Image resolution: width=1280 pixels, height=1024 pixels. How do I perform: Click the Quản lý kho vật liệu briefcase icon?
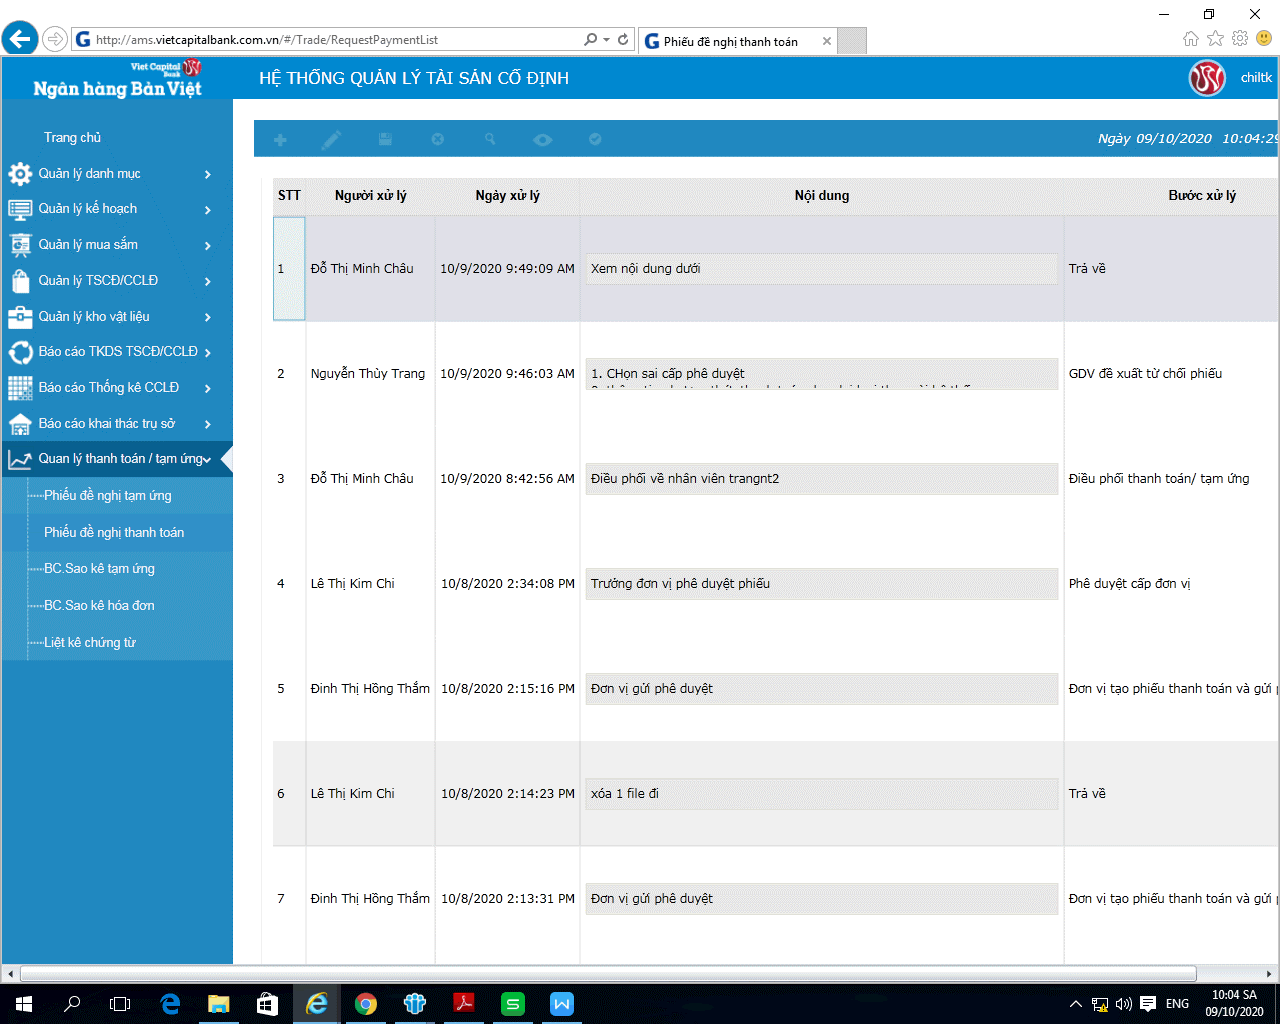click(20, 317)
